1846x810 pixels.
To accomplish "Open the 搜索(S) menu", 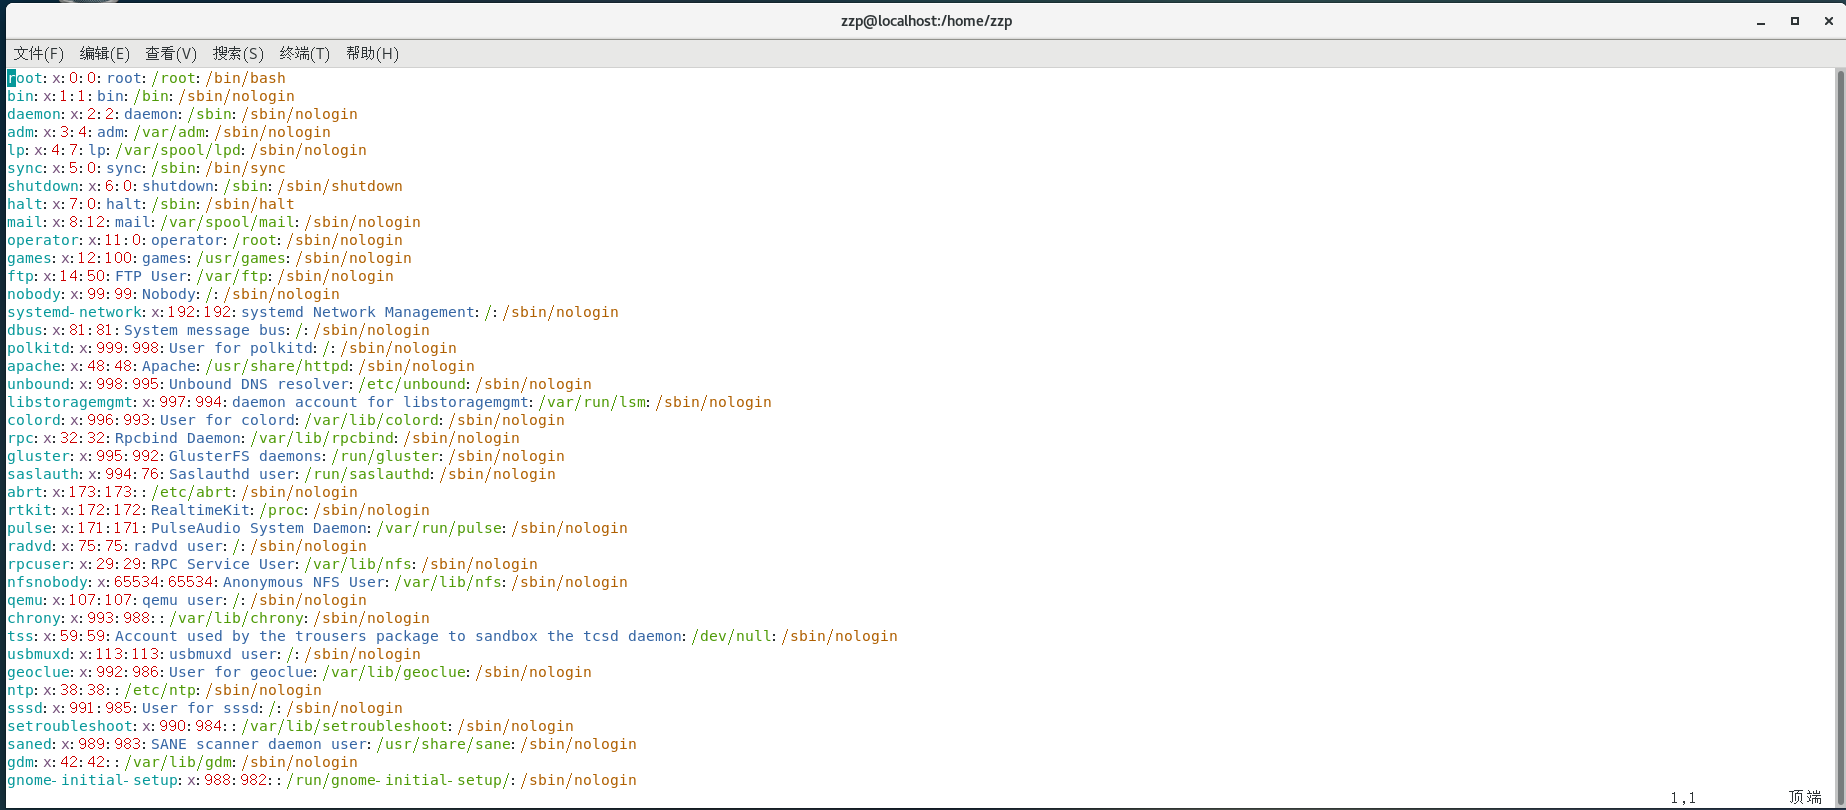I will (x=238, y=53).
